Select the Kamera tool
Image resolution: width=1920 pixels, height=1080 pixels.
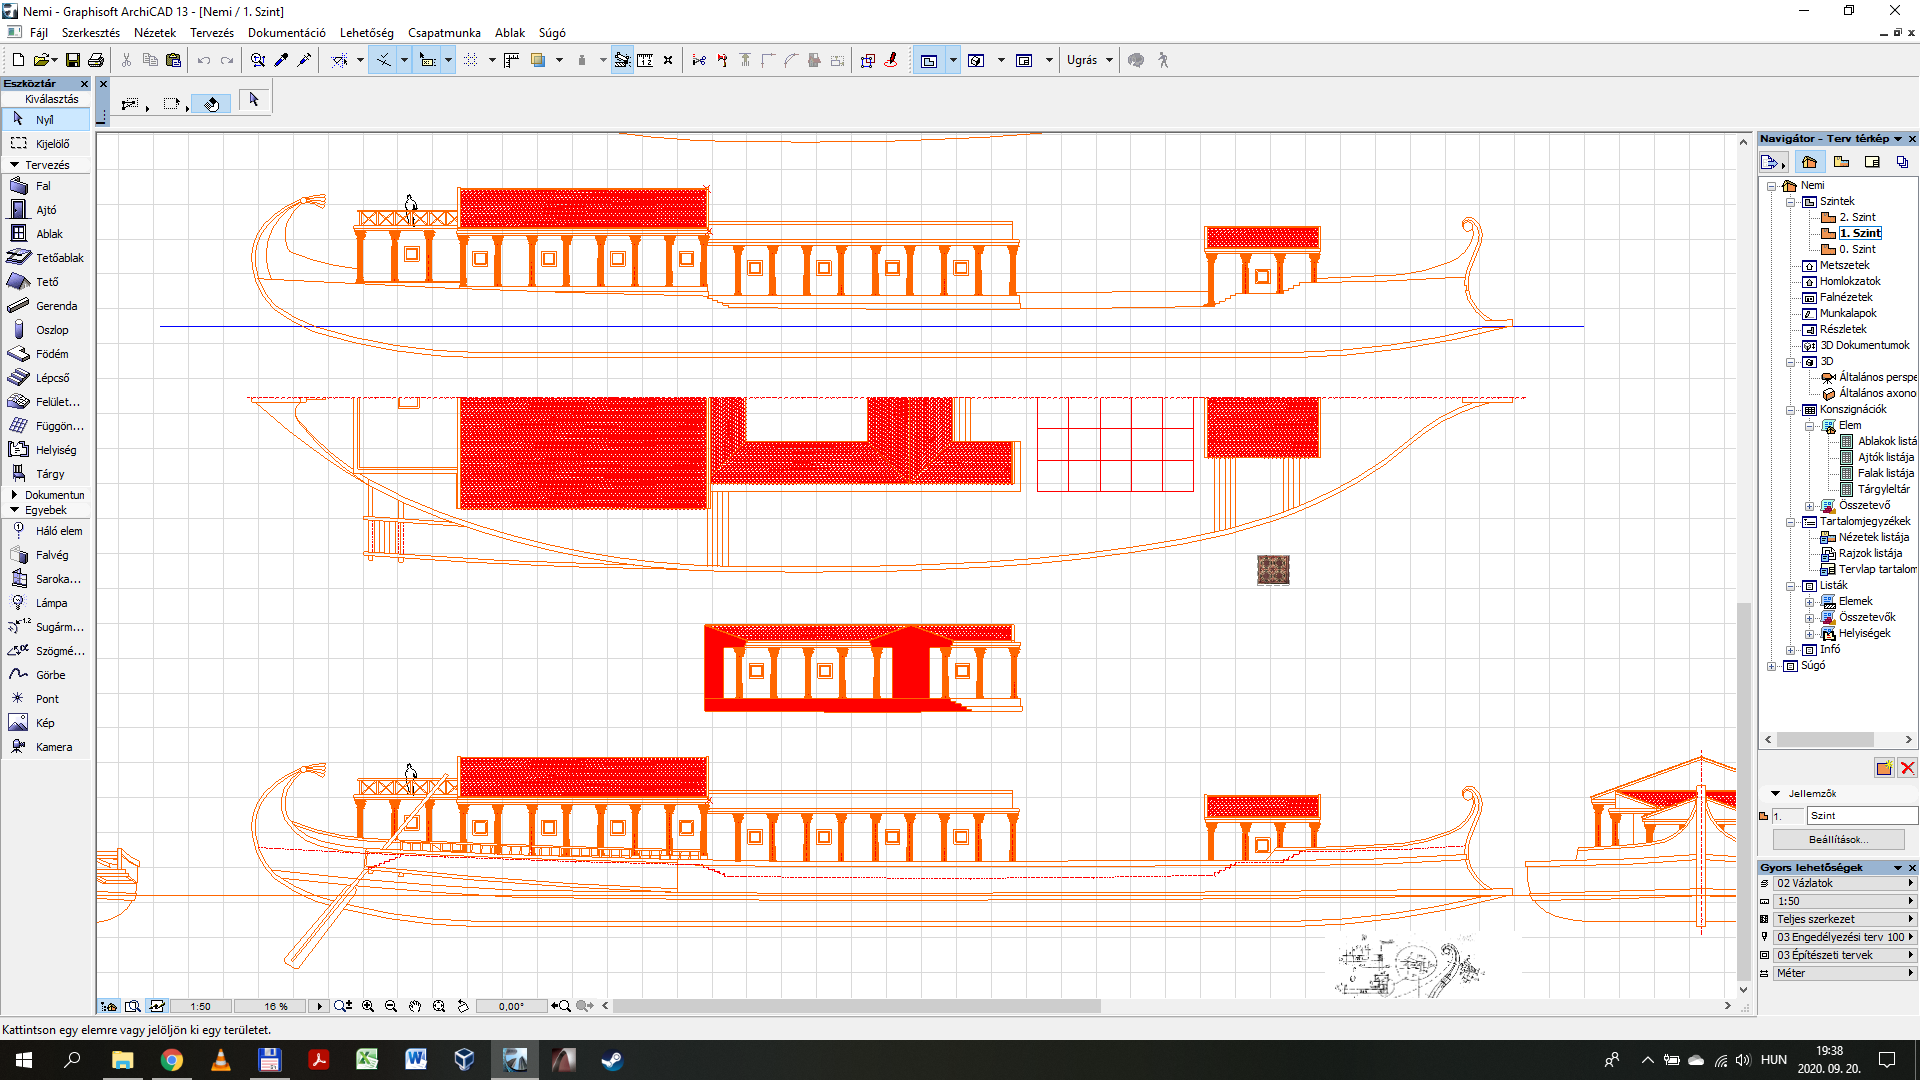point(46,747)
